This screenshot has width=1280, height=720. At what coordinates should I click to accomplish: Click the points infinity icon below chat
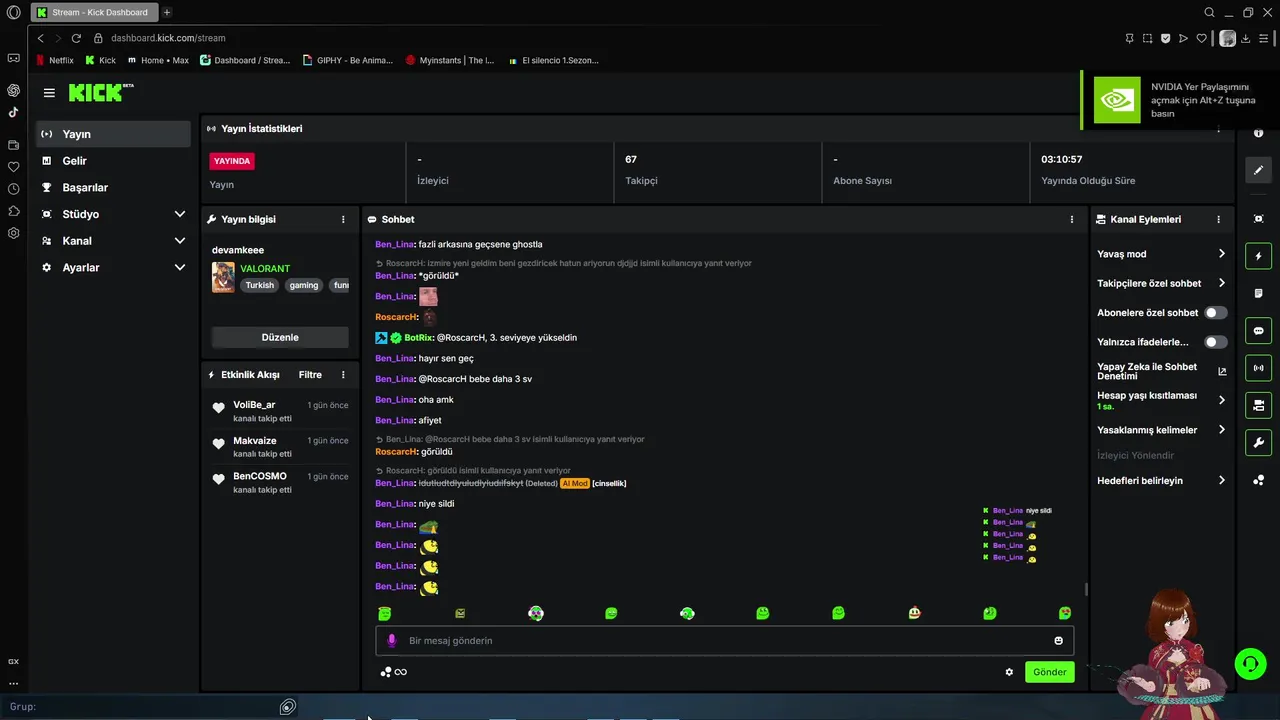[x=394, y=672]
